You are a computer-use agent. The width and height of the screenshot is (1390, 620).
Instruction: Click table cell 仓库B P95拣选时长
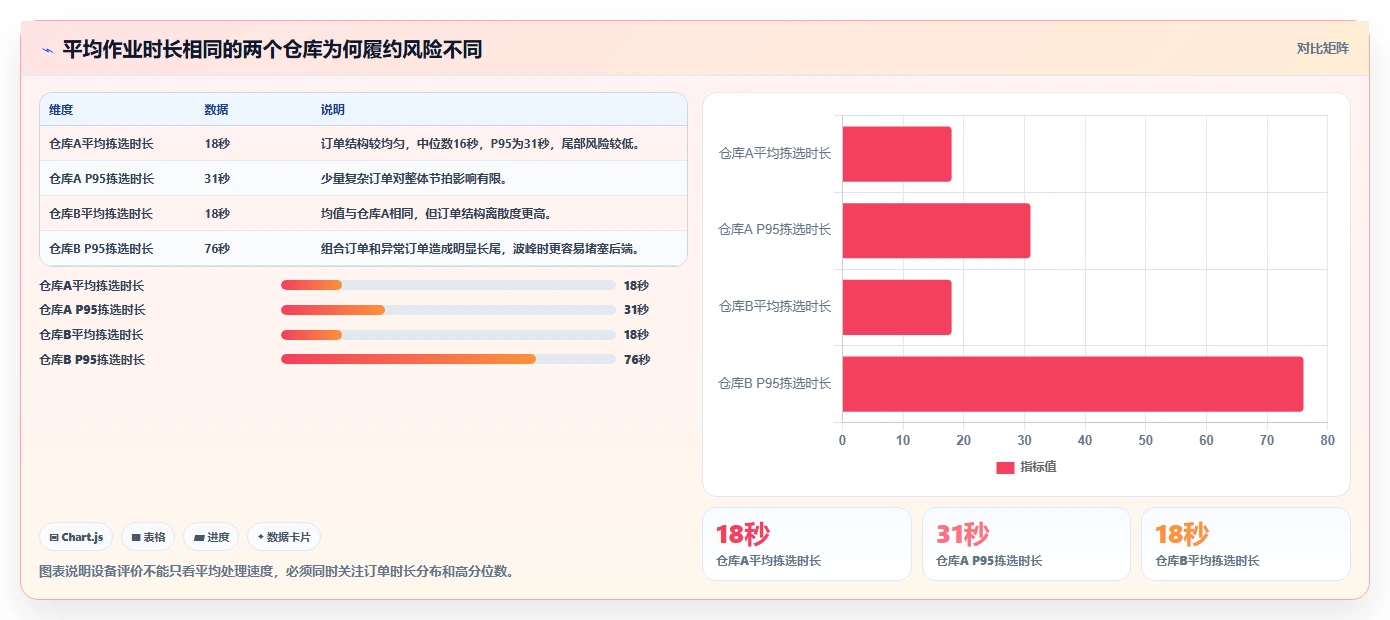101,249
